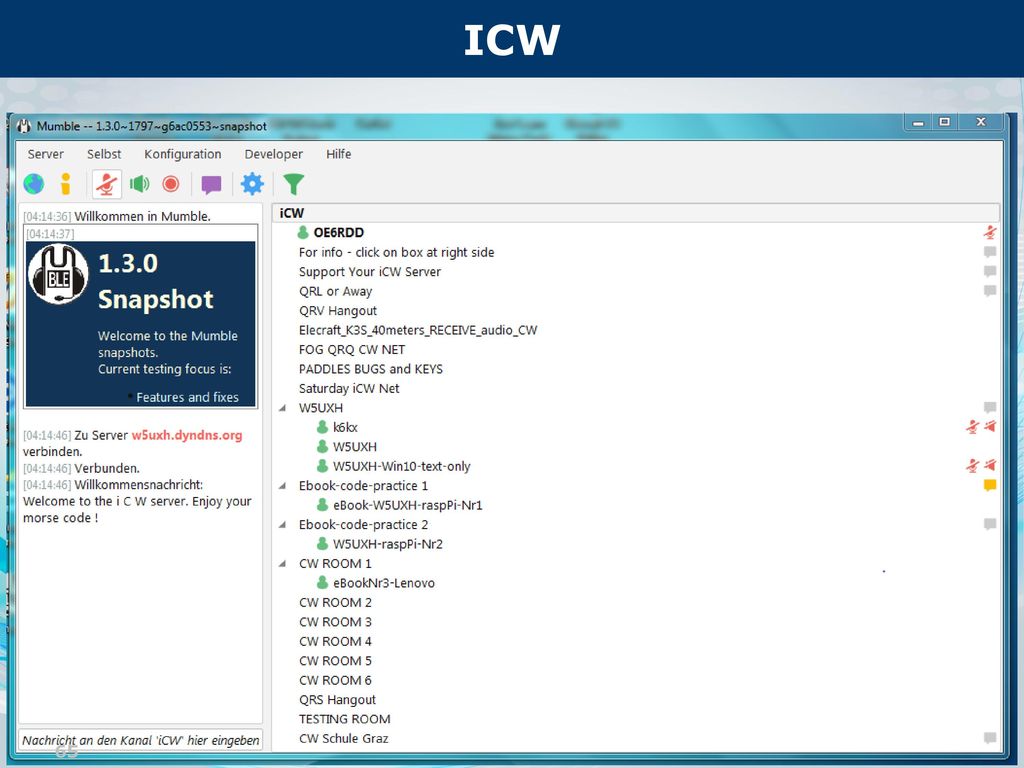Show server information via yellow info icon
1024x768 pixels.
coord(65,184)
